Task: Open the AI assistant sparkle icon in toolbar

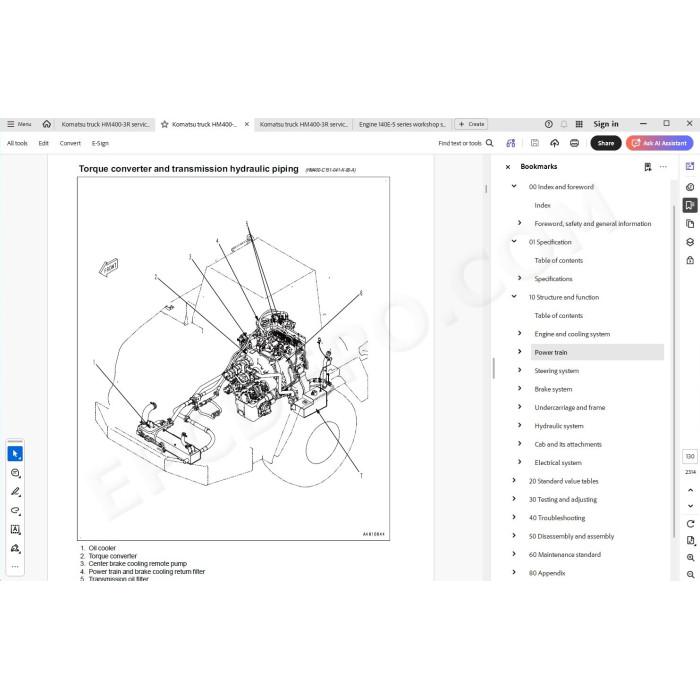Action: (511, 143)
